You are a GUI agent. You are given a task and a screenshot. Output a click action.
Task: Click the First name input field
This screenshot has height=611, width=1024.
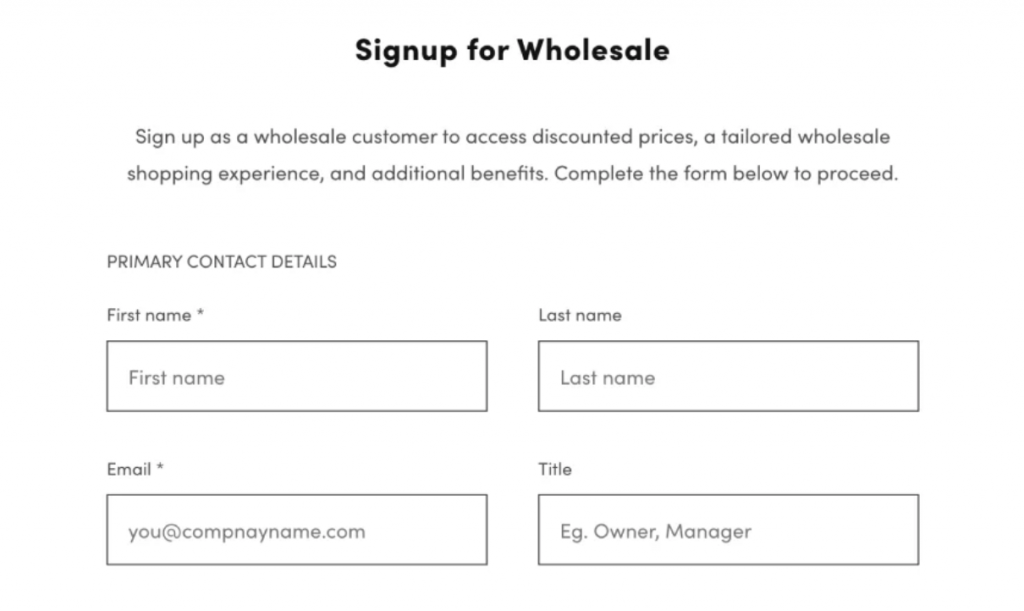coord(296,376)
